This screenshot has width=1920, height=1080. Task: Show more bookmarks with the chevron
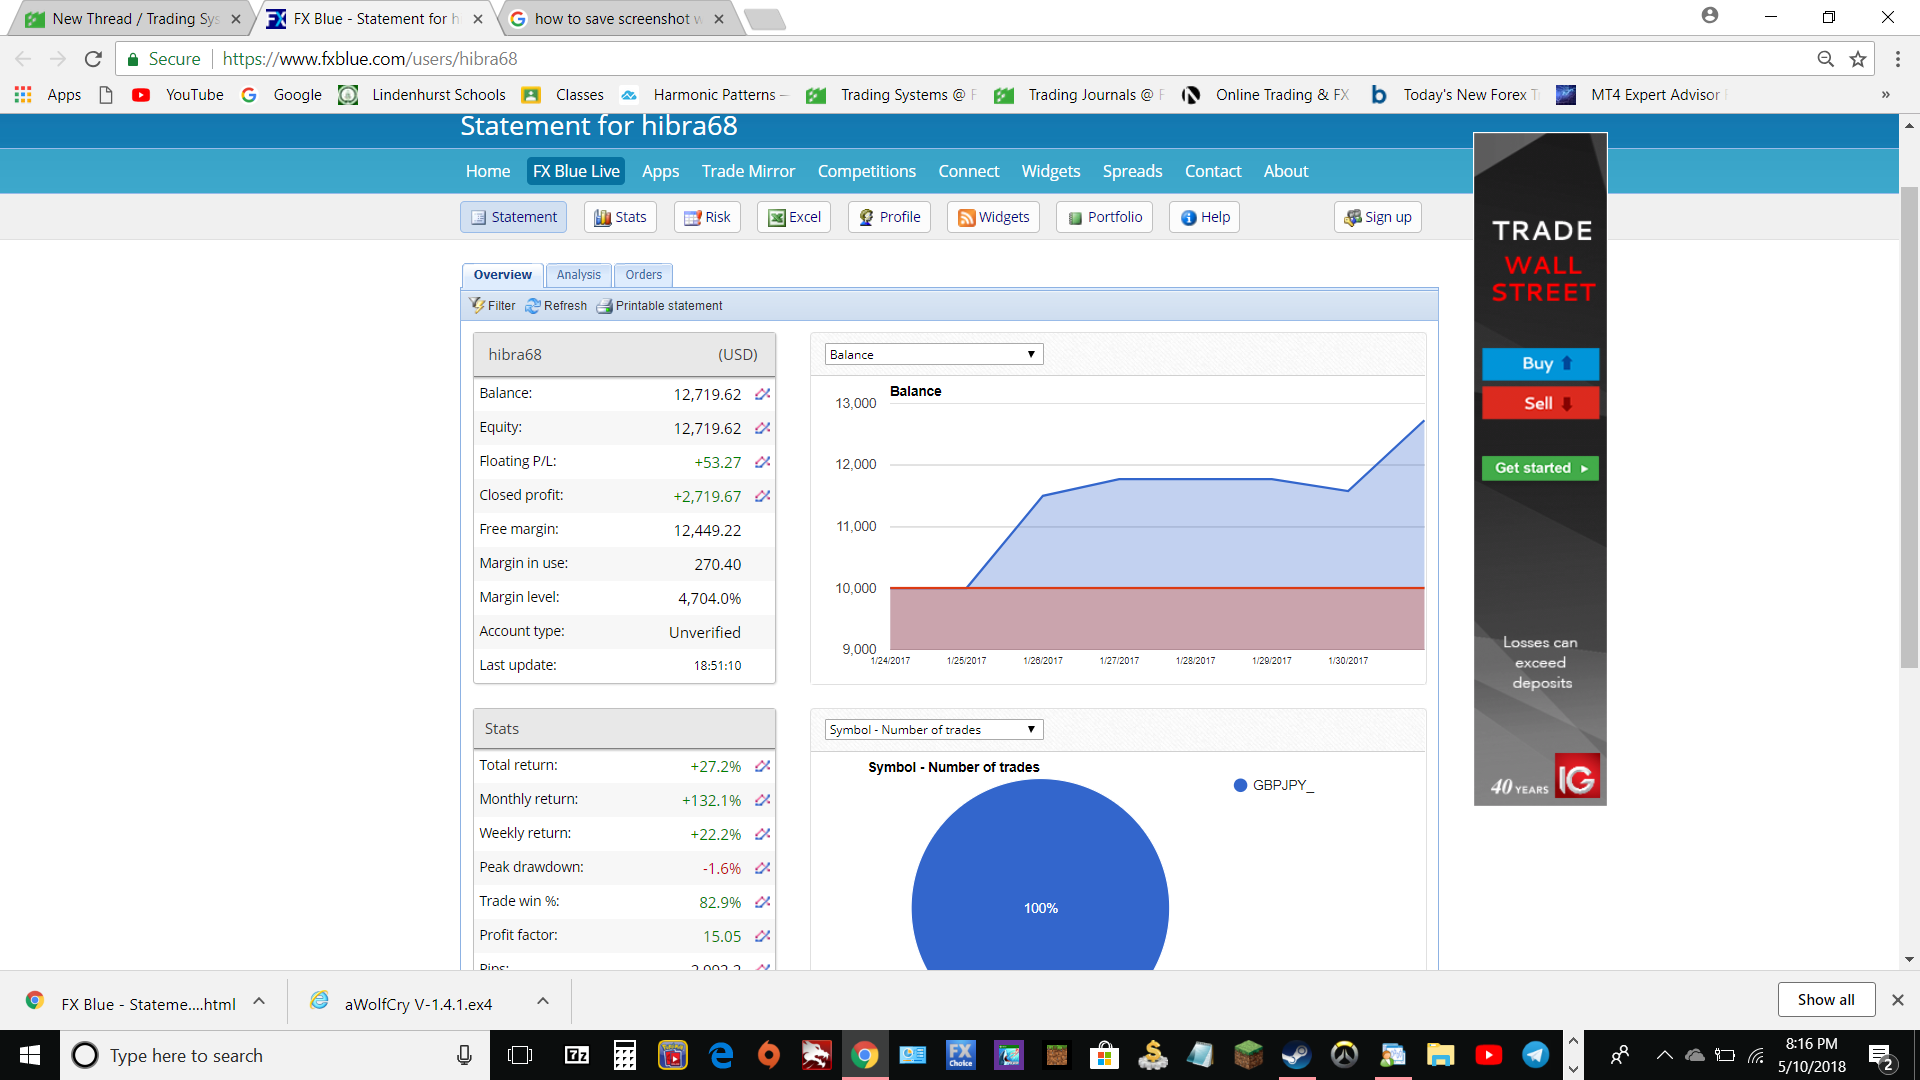pyautogui.click(x=1886, y=95)
